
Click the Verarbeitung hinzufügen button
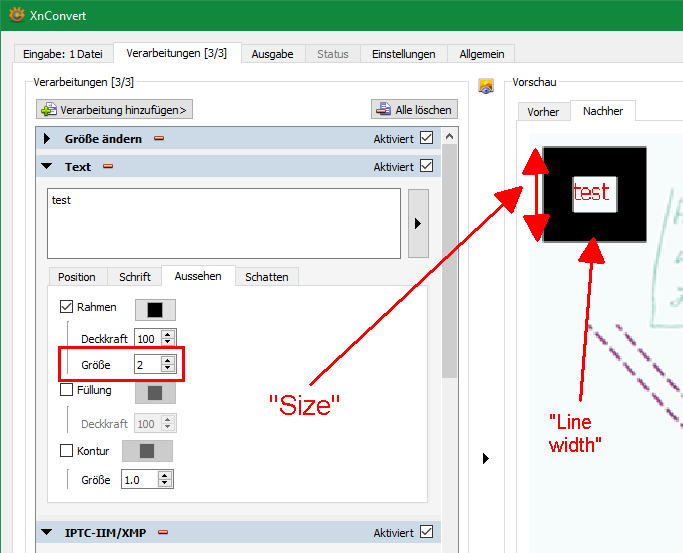pos(115,109)
